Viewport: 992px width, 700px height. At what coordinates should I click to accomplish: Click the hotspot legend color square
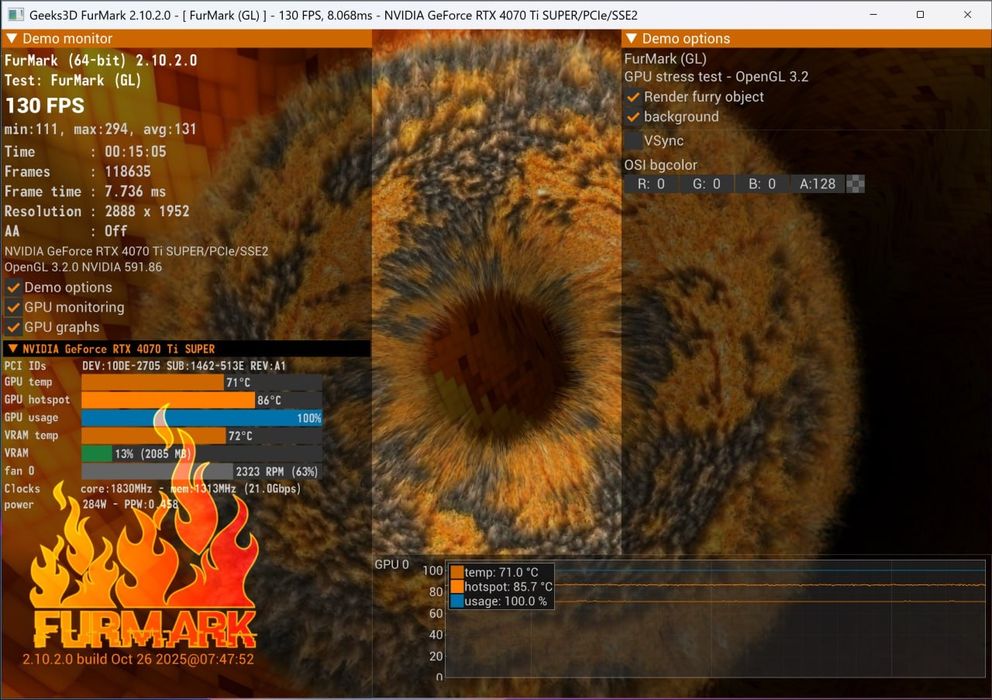[457, 587]
